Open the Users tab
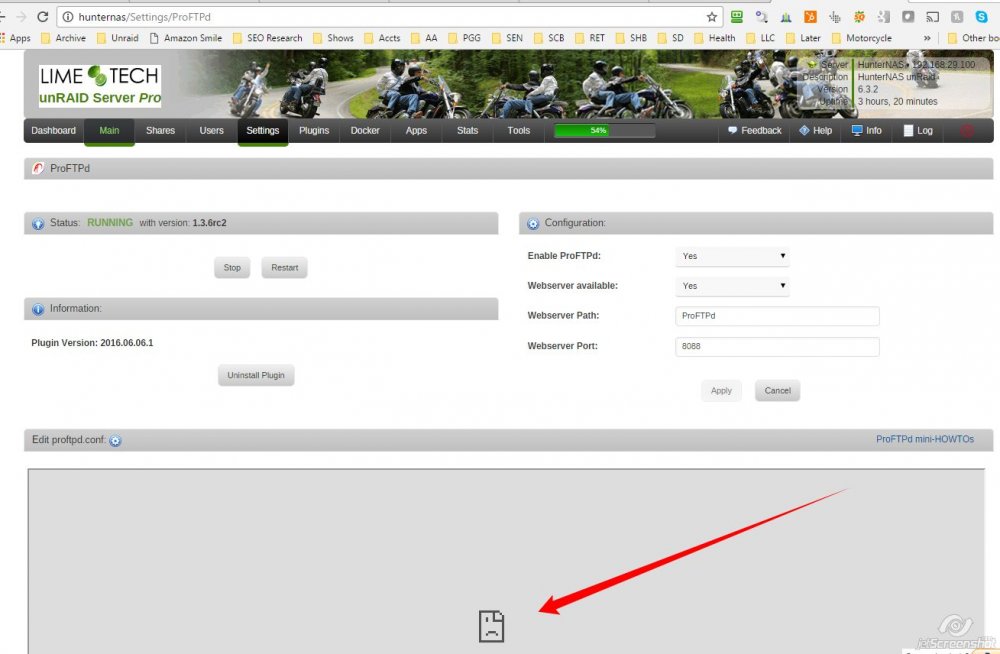This screenshot has height=654, width=1000. (211, 131)
